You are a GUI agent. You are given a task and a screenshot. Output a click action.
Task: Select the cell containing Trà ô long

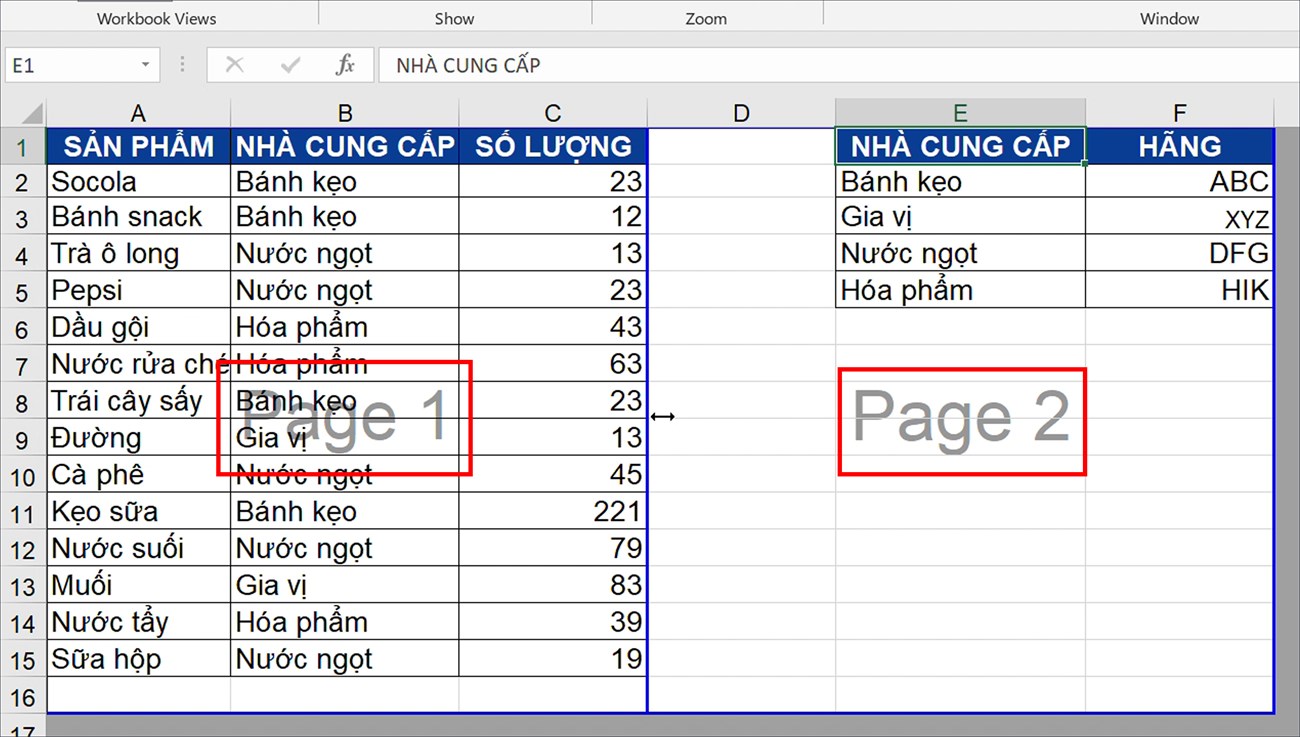pos(138,254)
